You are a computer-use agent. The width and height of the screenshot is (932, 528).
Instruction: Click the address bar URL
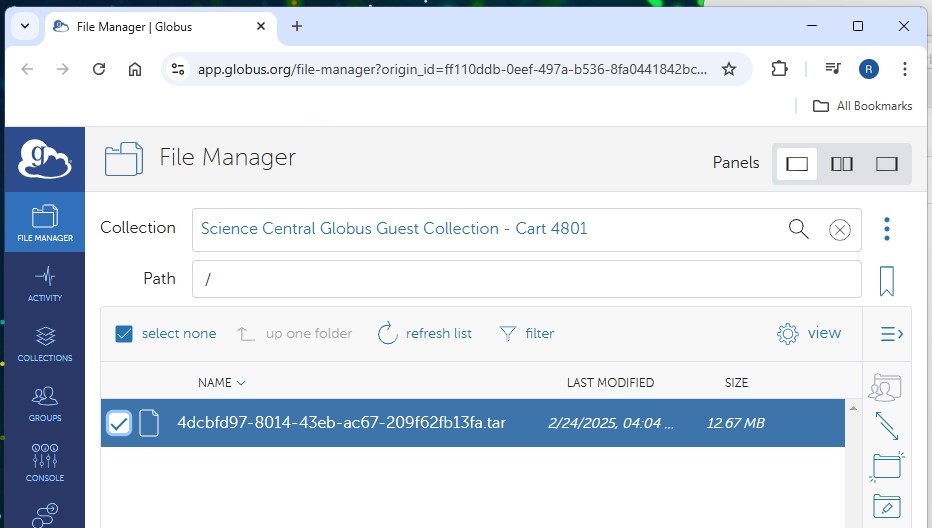coord(452,70)
